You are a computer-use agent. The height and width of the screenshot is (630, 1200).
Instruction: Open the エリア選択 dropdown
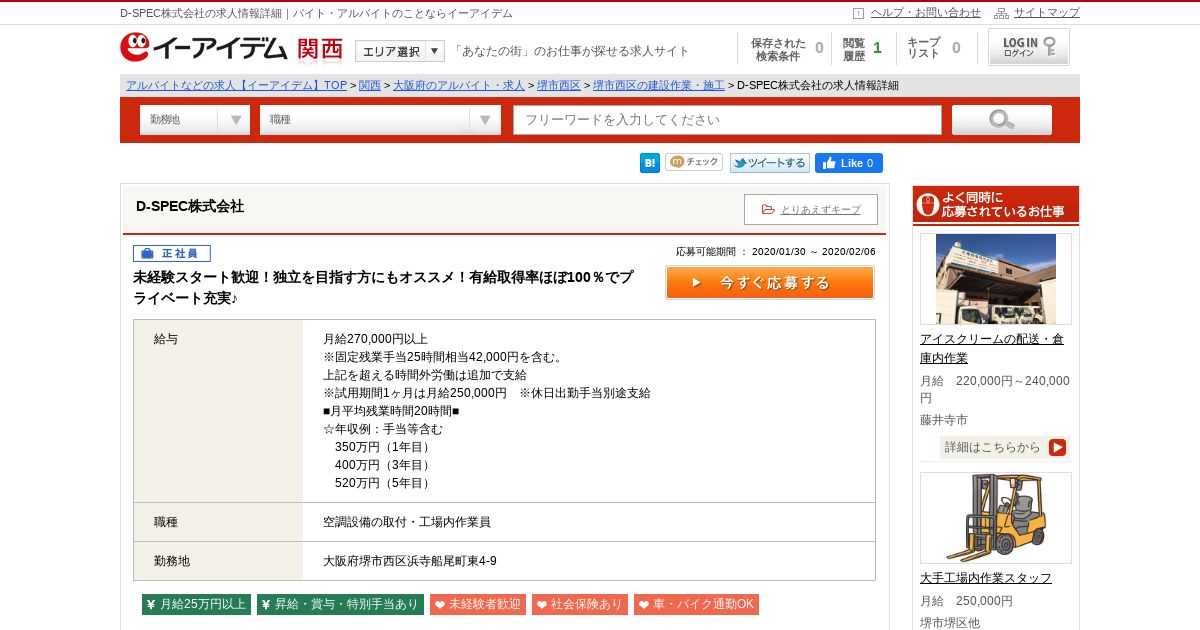(x=400, y=51)
